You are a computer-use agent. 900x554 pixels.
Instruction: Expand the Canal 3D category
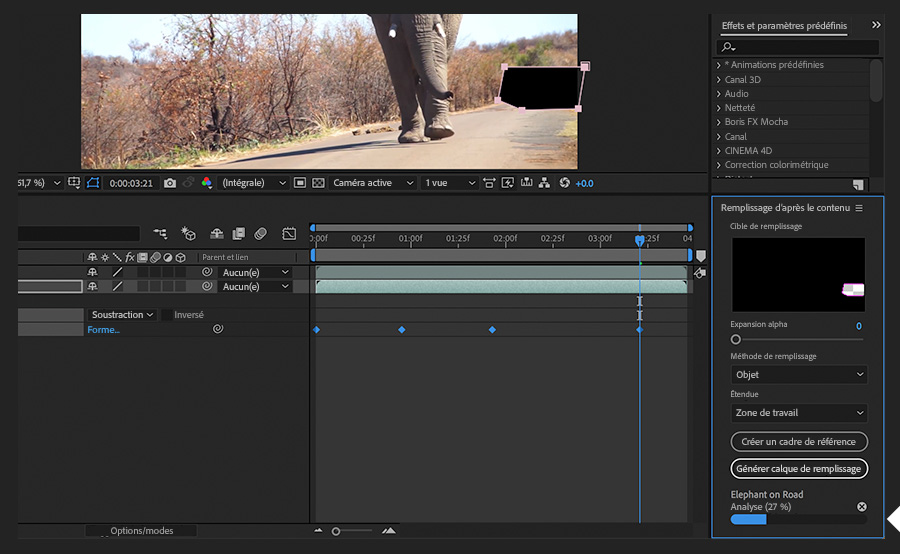(719, 80)
